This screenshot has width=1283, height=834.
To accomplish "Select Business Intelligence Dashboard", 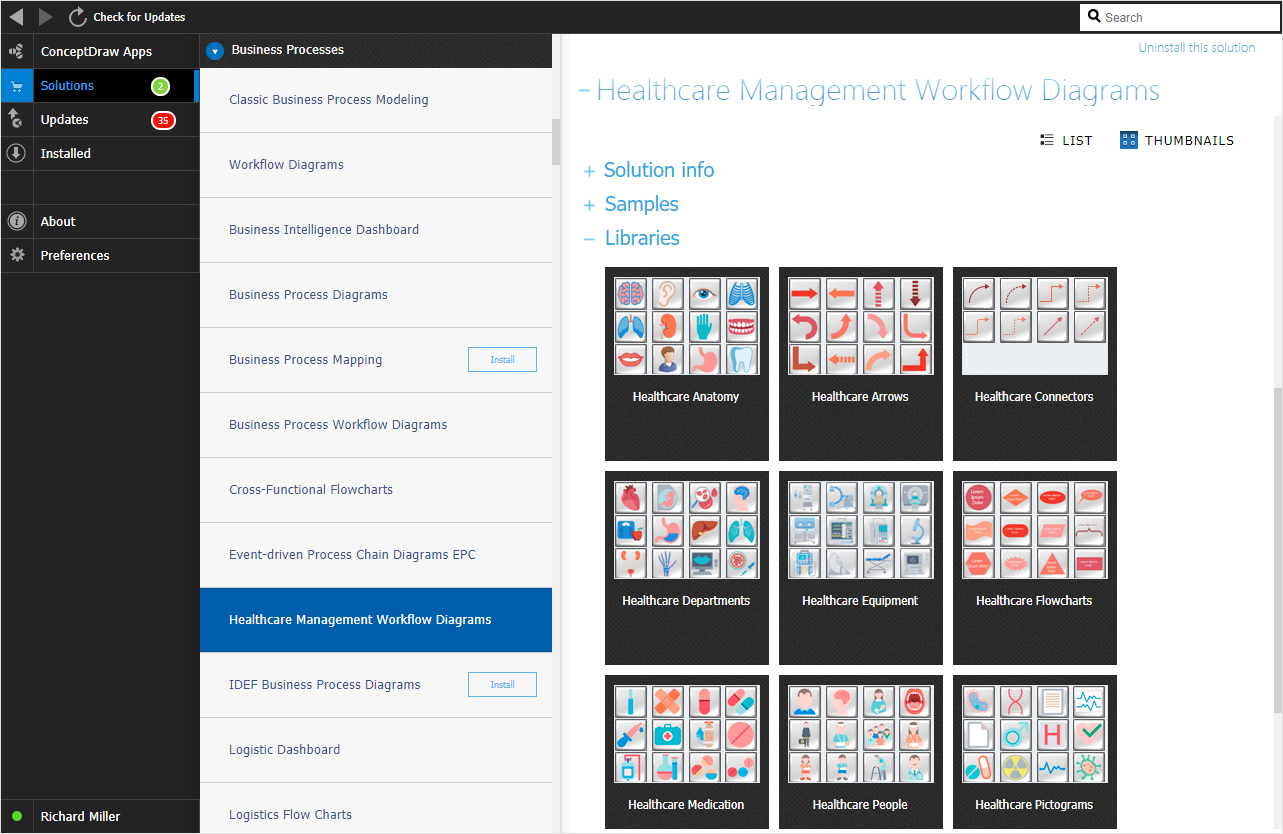I will point(376,230).
